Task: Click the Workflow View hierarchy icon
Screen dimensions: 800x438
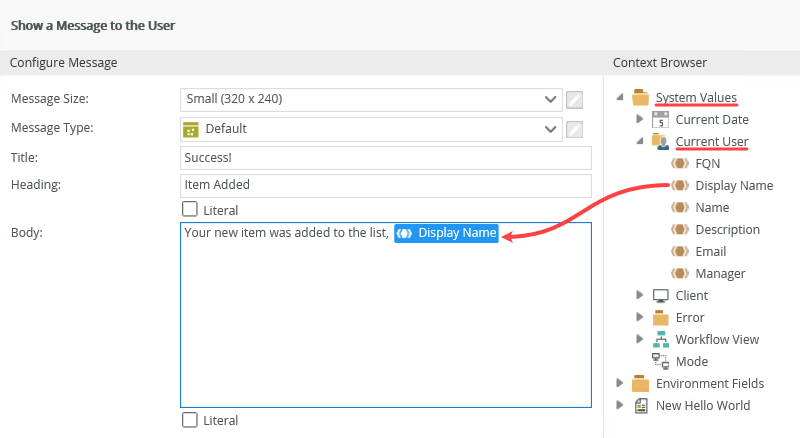Action: 660,339
